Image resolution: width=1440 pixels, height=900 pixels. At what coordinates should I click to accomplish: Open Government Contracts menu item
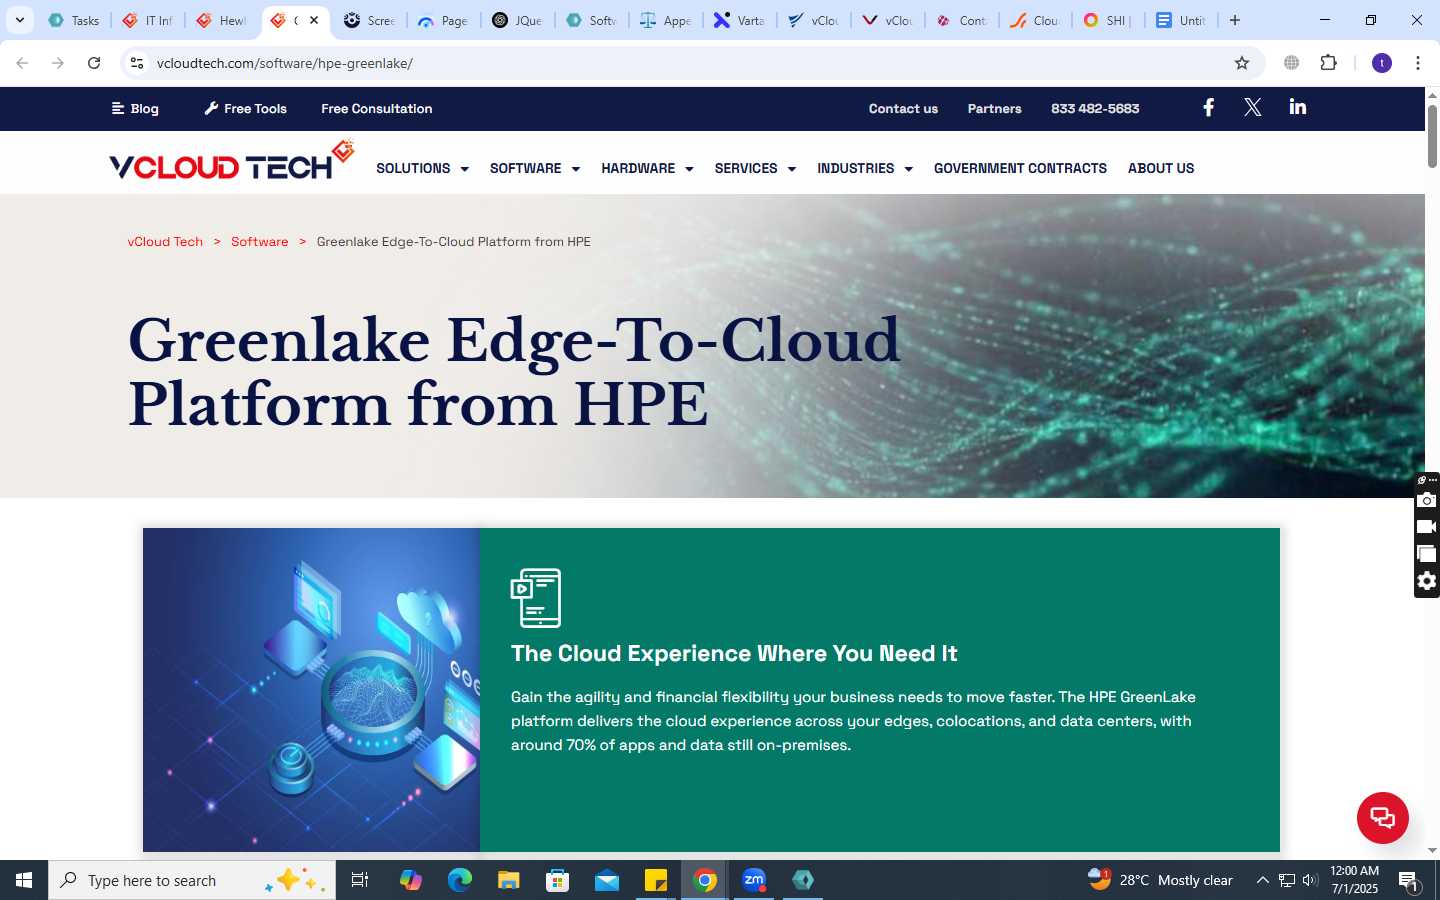coord(1020,168)
